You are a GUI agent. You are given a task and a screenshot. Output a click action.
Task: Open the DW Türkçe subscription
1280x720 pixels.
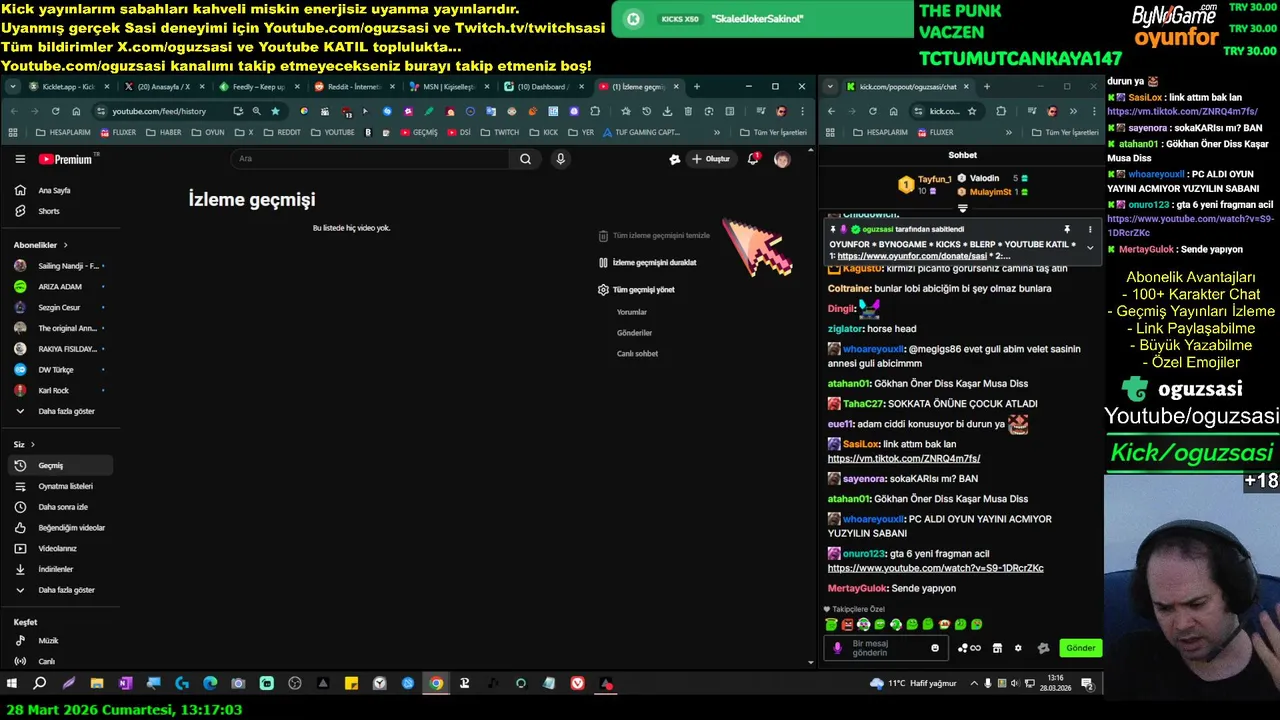pyautogui.click(x=60, y=370)
